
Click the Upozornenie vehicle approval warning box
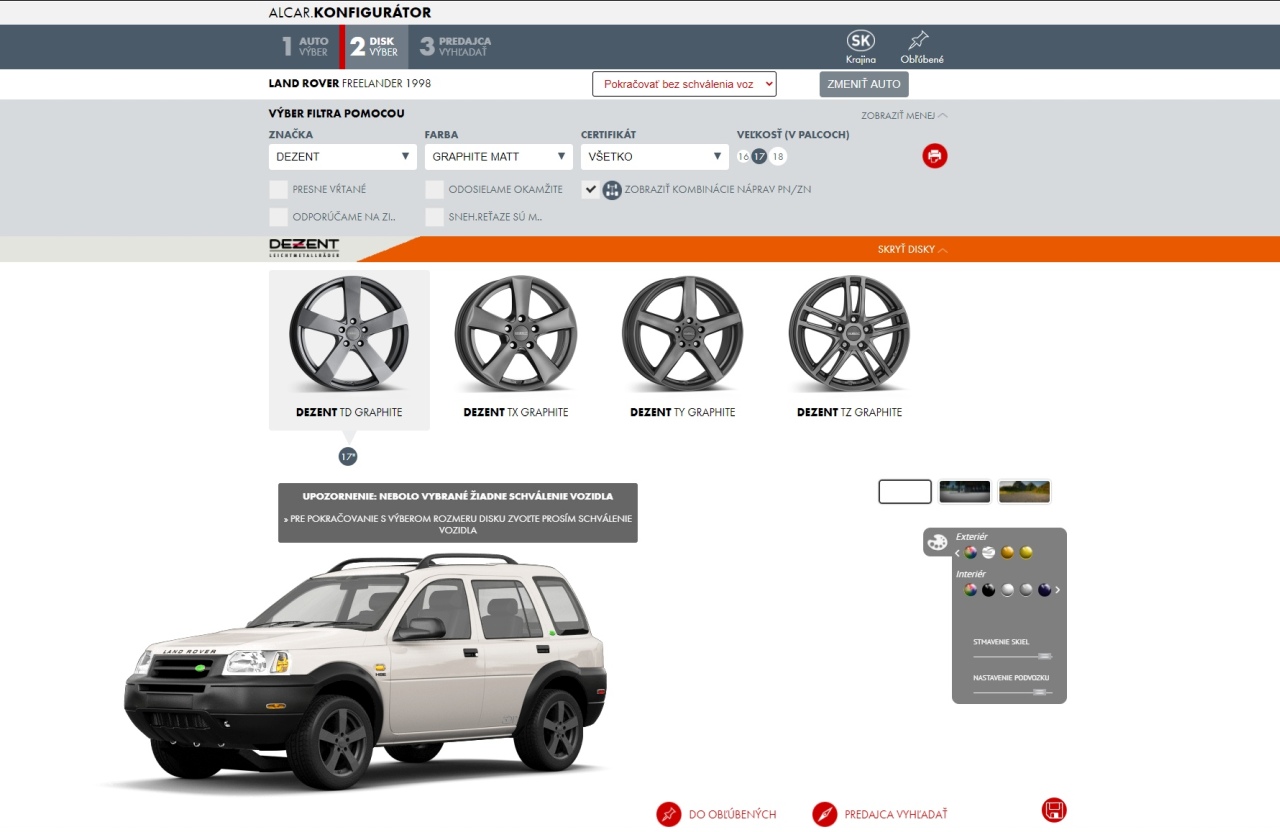[x=458, y=513]
